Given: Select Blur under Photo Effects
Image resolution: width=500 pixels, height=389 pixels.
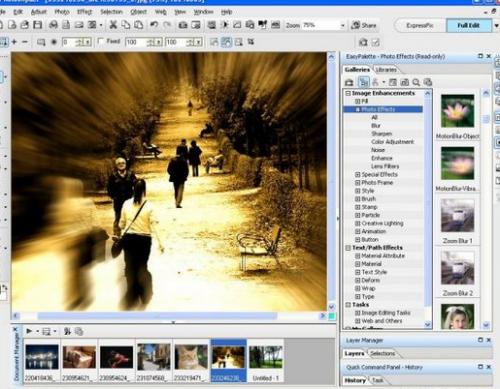Looking at the screenshot, I should click(x=376, y=126).
